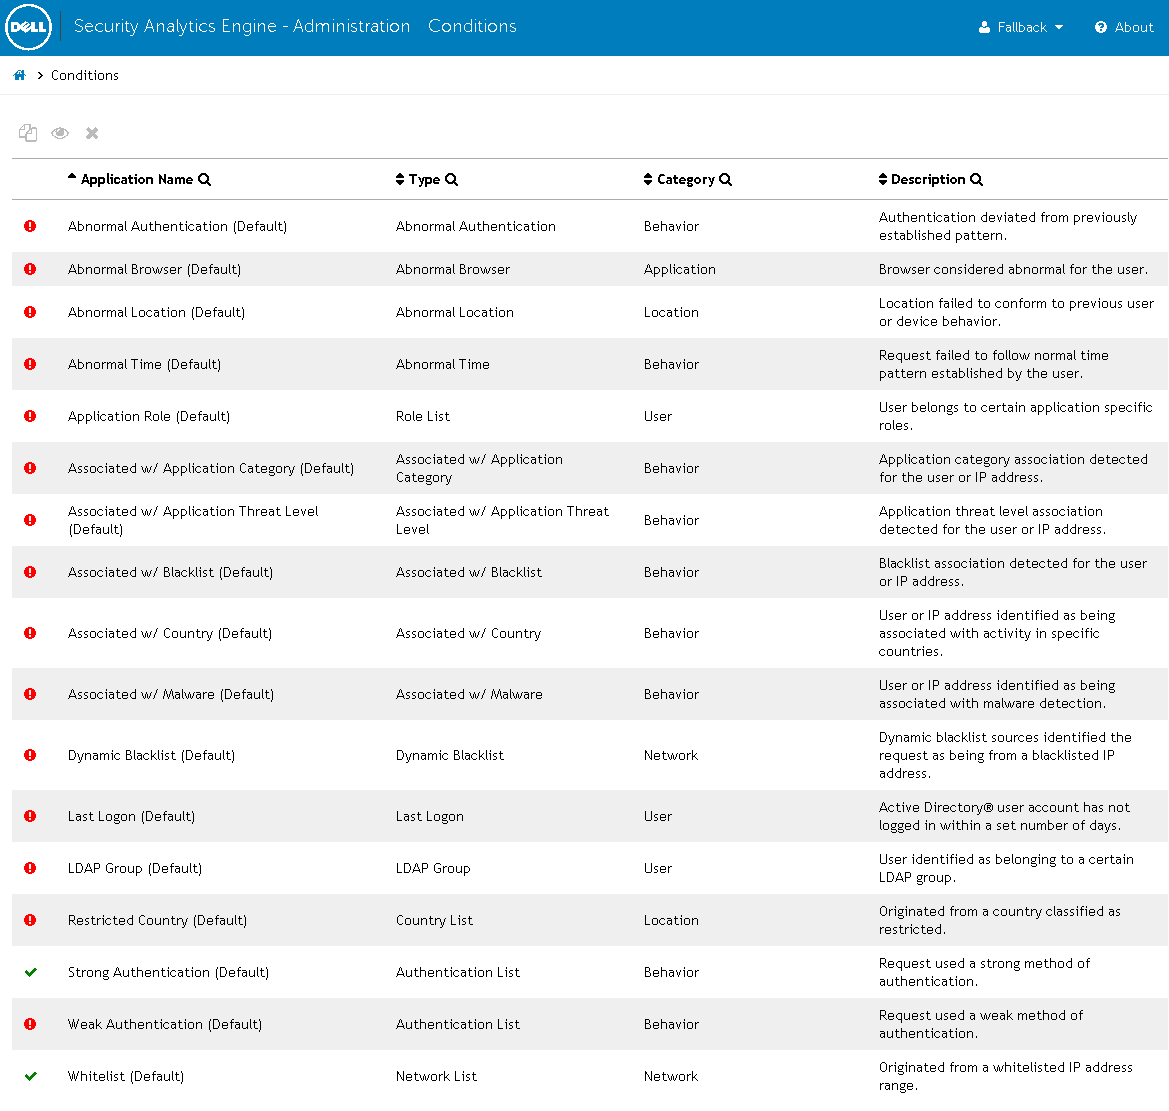Click the Conditions breadcrumb text
Screen dimensions: 1169x1111
click(85, 75)
